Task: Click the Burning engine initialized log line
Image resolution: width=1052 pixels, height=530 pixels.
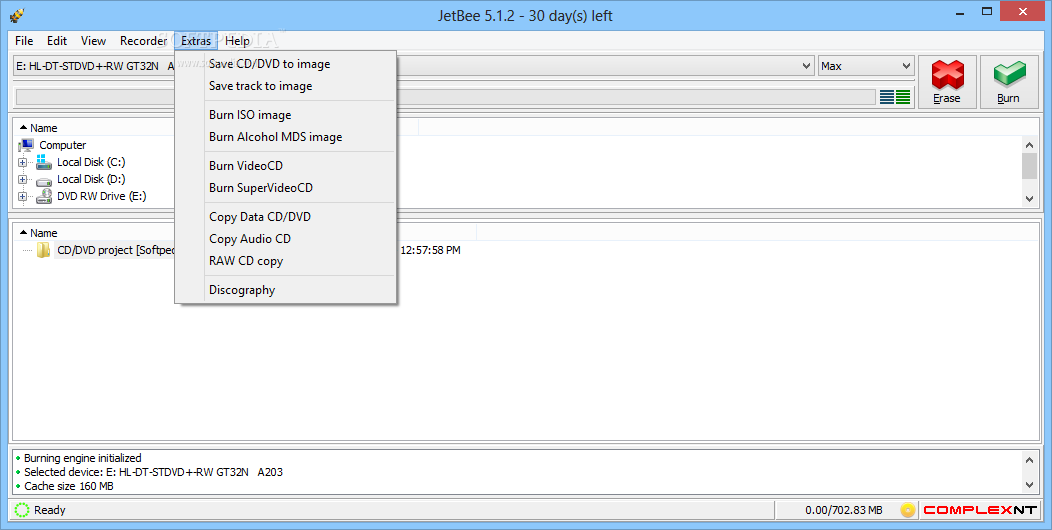Action: coord(83,458)
